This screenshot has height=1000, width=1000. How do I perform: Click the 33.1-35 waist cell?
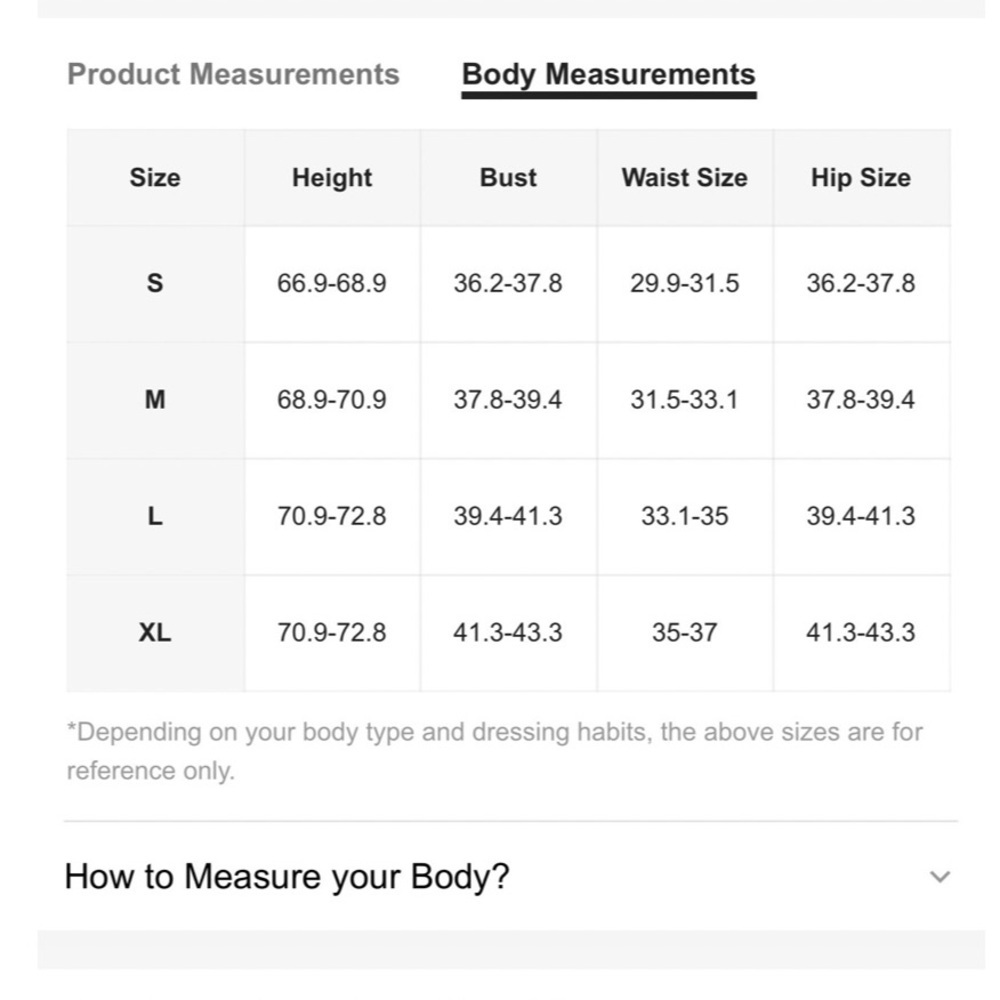[x=685, y=516]
